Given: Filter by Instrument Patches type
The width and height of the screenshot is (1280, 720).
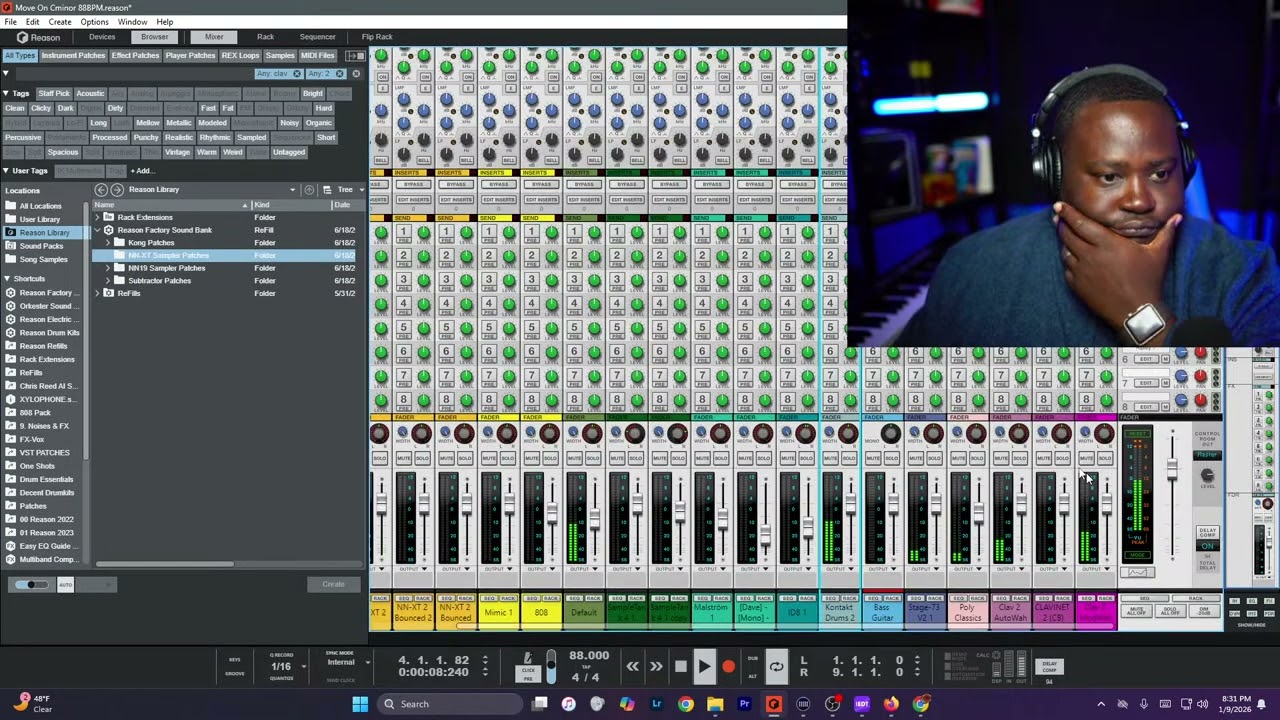Looking at the screenshot, I should [73, 56].
